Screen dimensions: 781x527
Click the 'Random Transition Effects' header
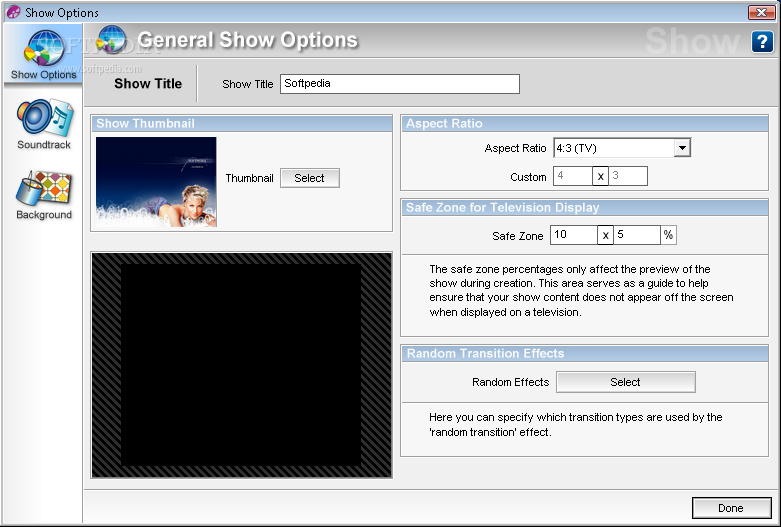pos(585,354)
